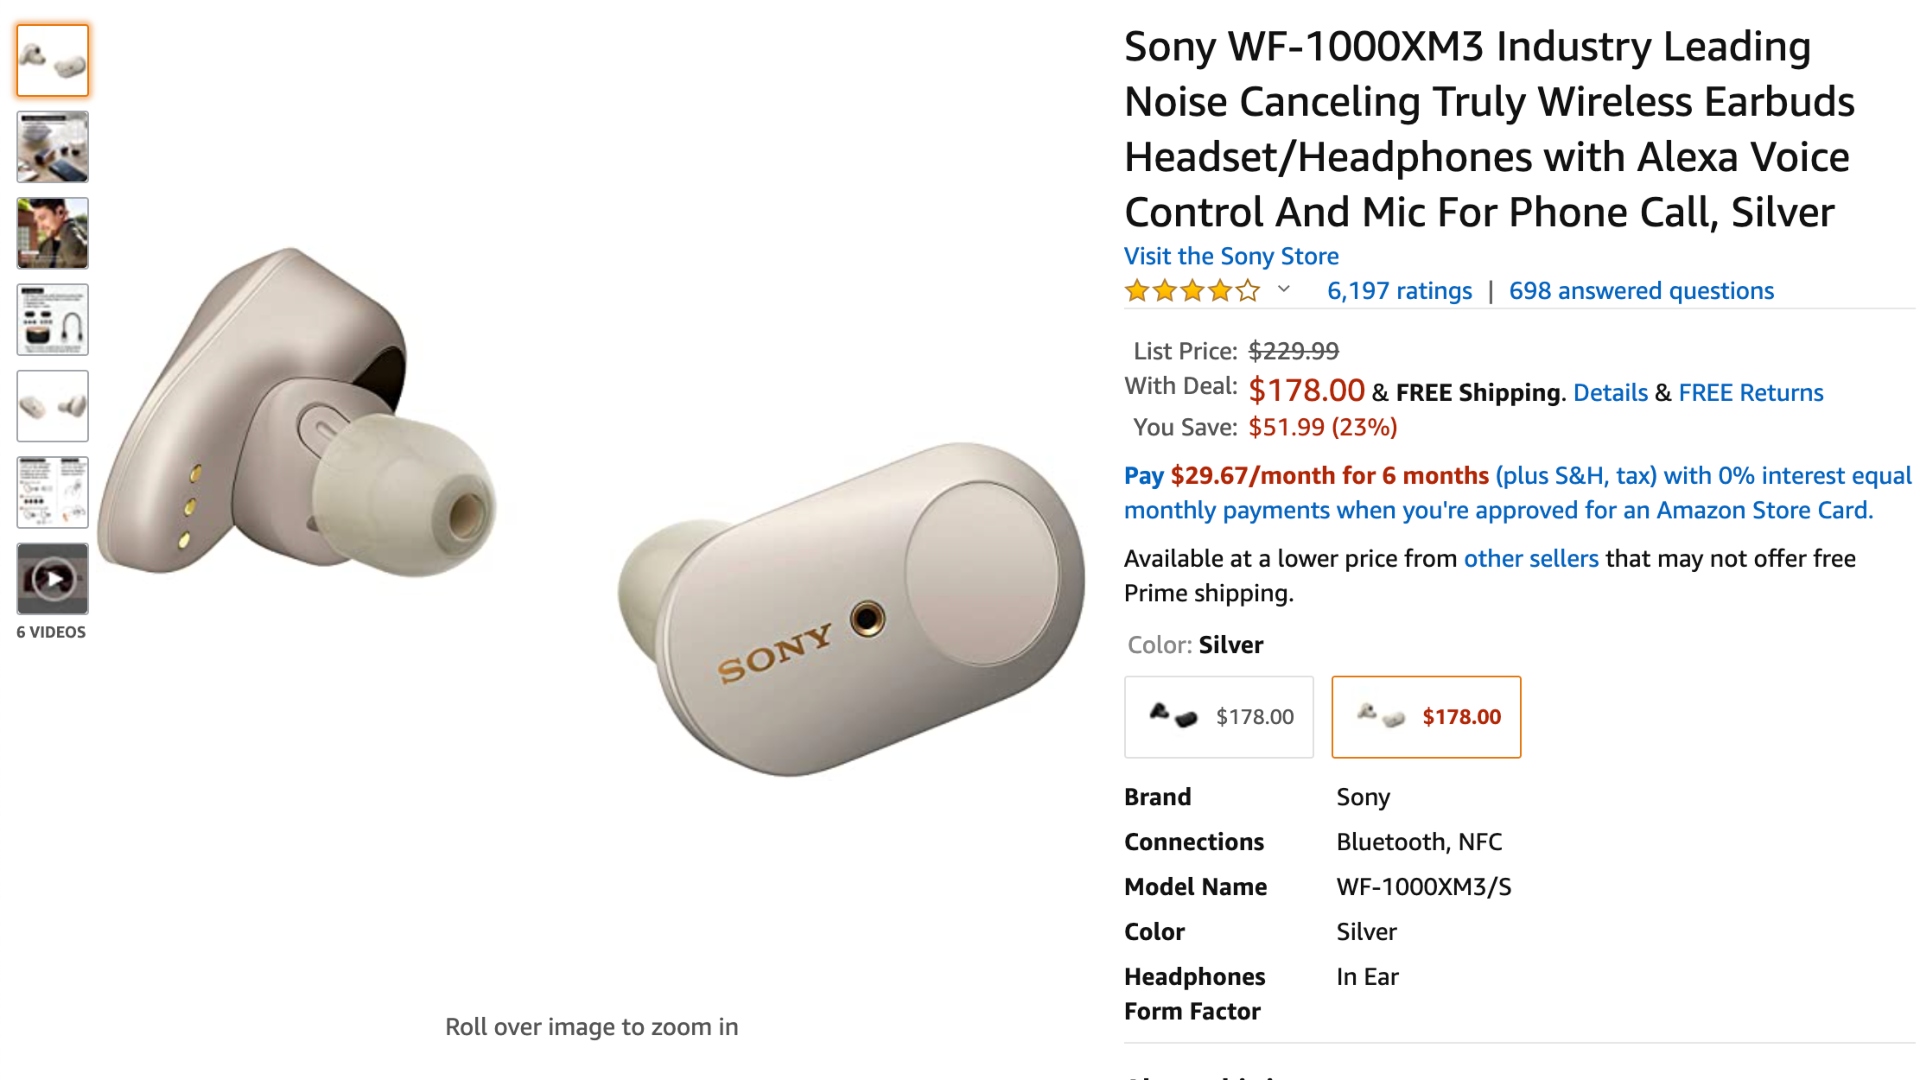1920x1080 pixels.
Task: Expand the rating breakdown chevron
Action: pos(1284,290)
